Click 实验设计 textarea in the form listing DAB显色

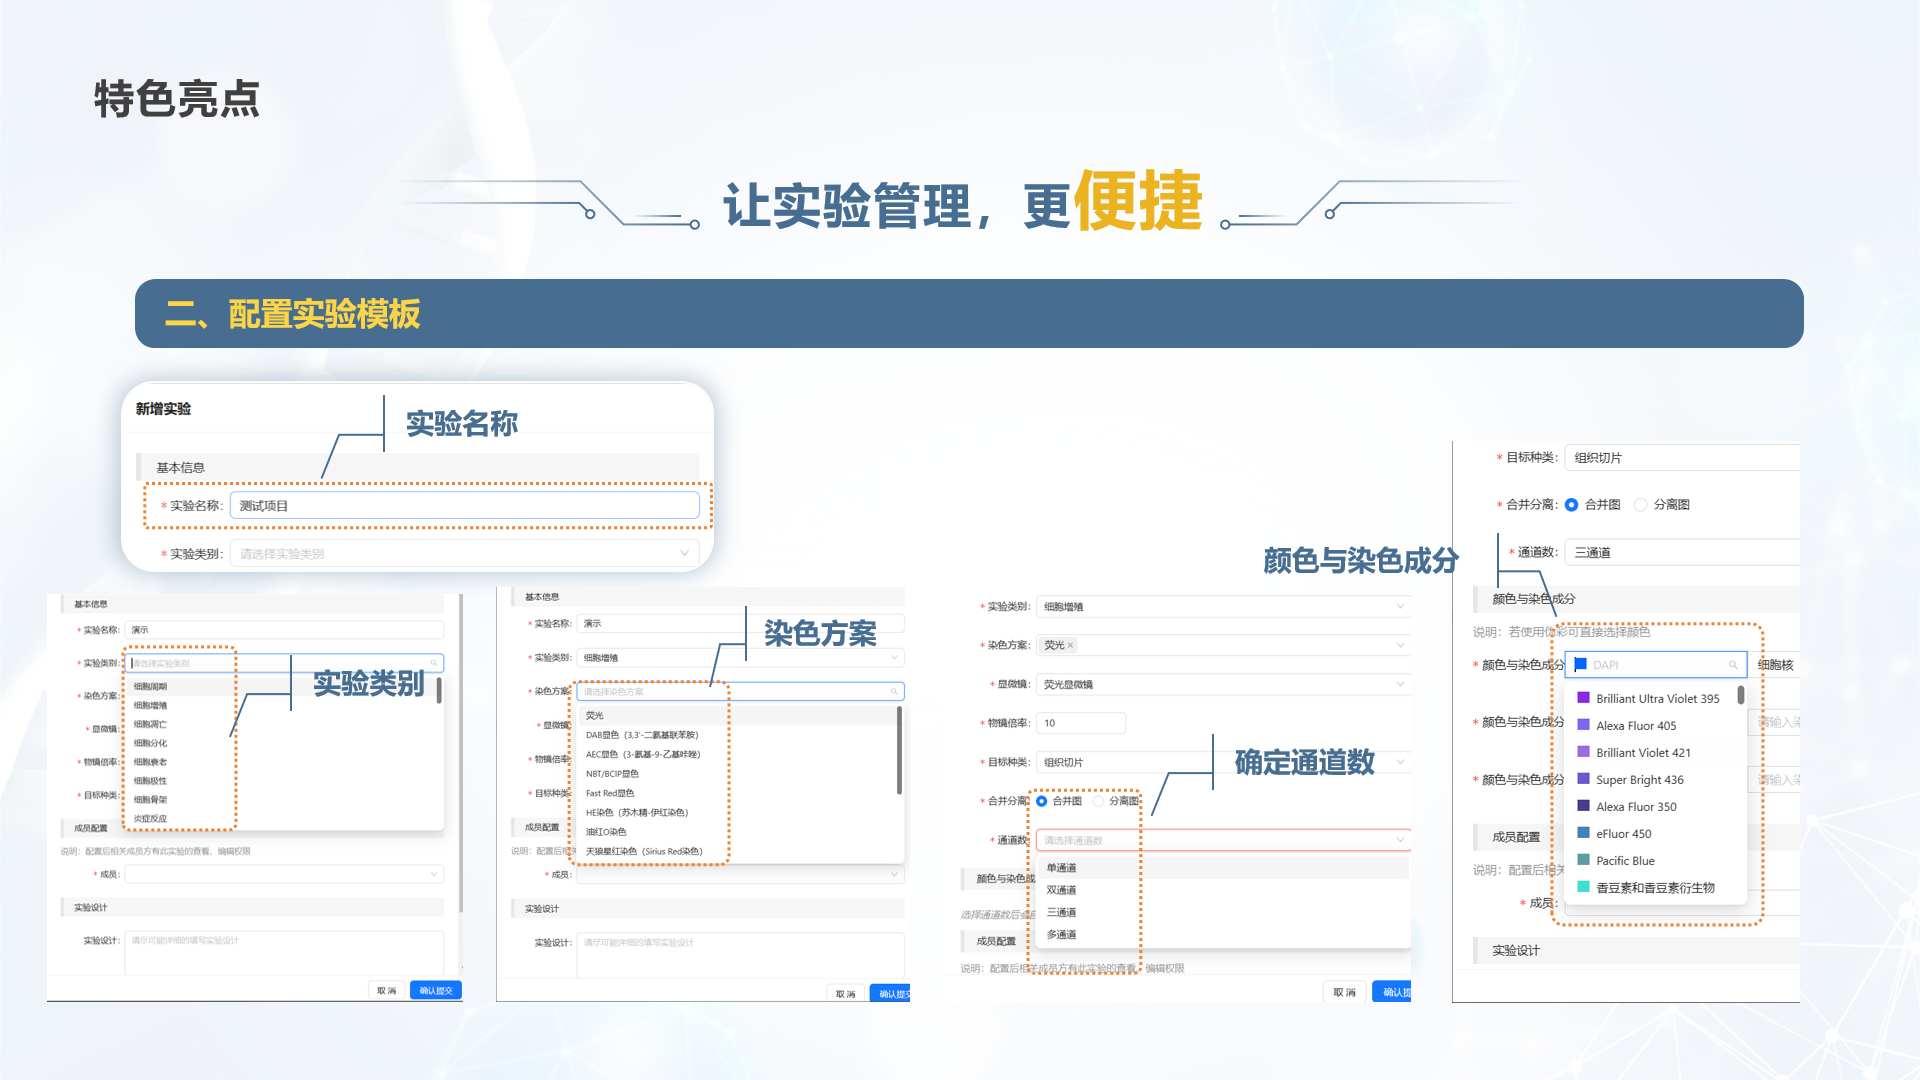tap(740, 955)
